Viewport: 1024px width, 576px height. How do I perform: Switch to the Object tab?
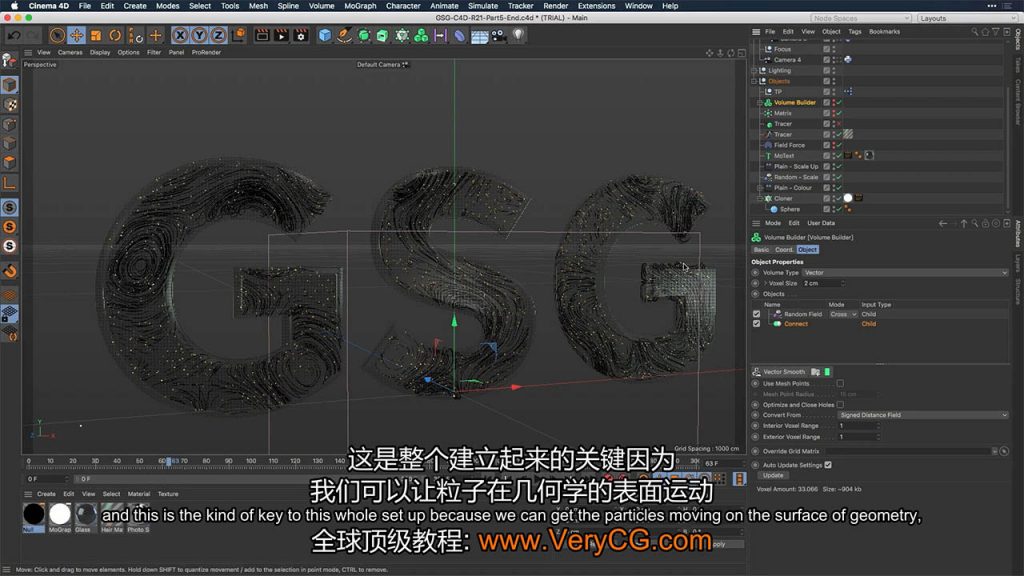click(x=807, y=249)
